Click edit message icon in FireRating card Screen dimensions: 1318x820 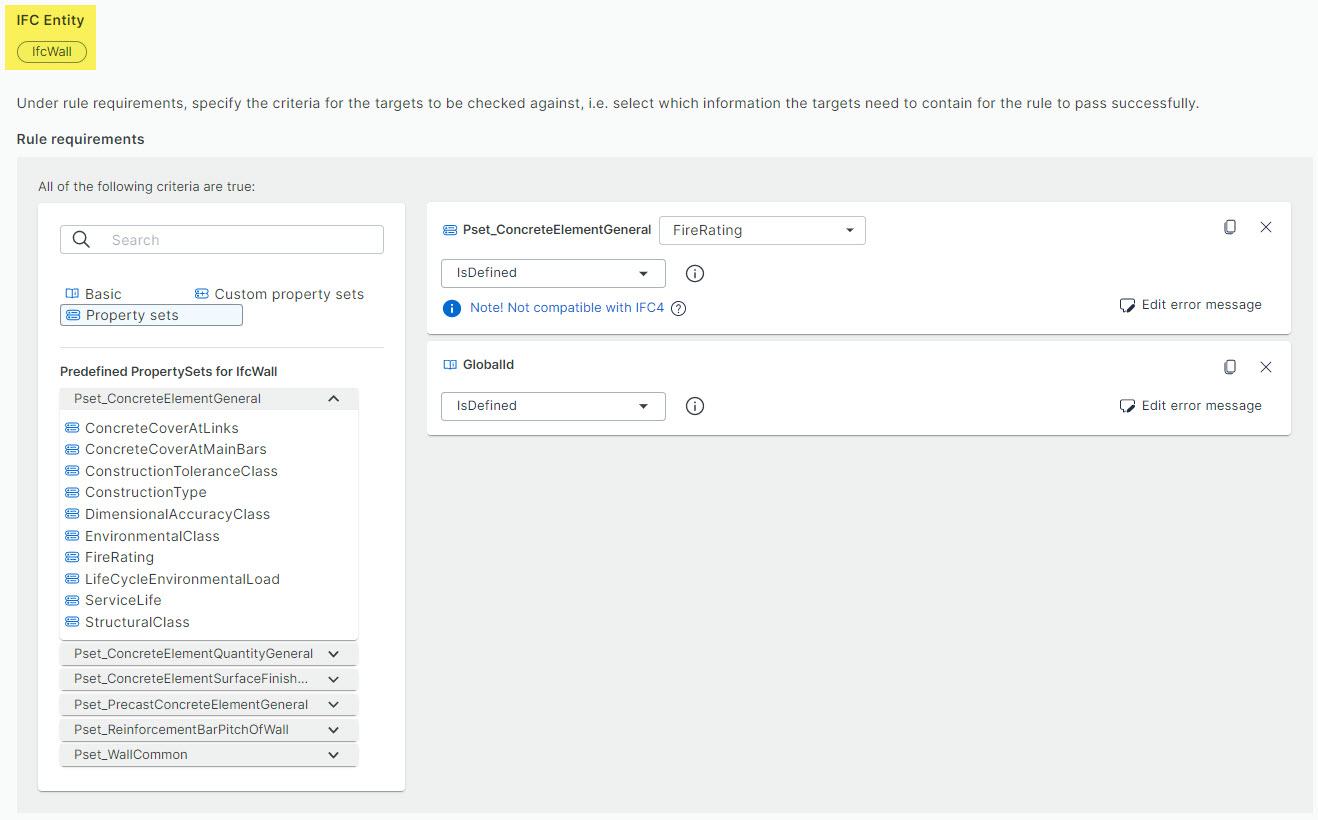pos(1127,305)
